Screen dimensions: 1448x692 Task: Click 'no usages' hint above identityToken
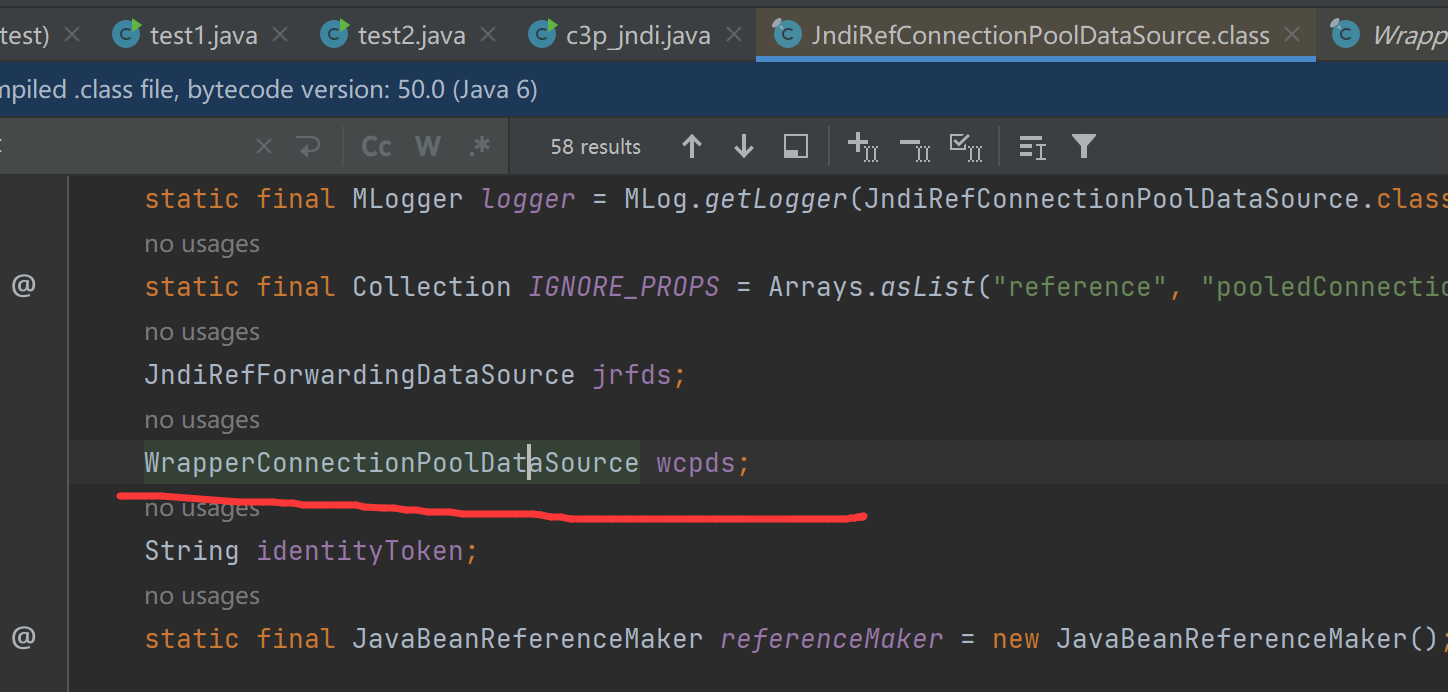[x=202, y=509]
